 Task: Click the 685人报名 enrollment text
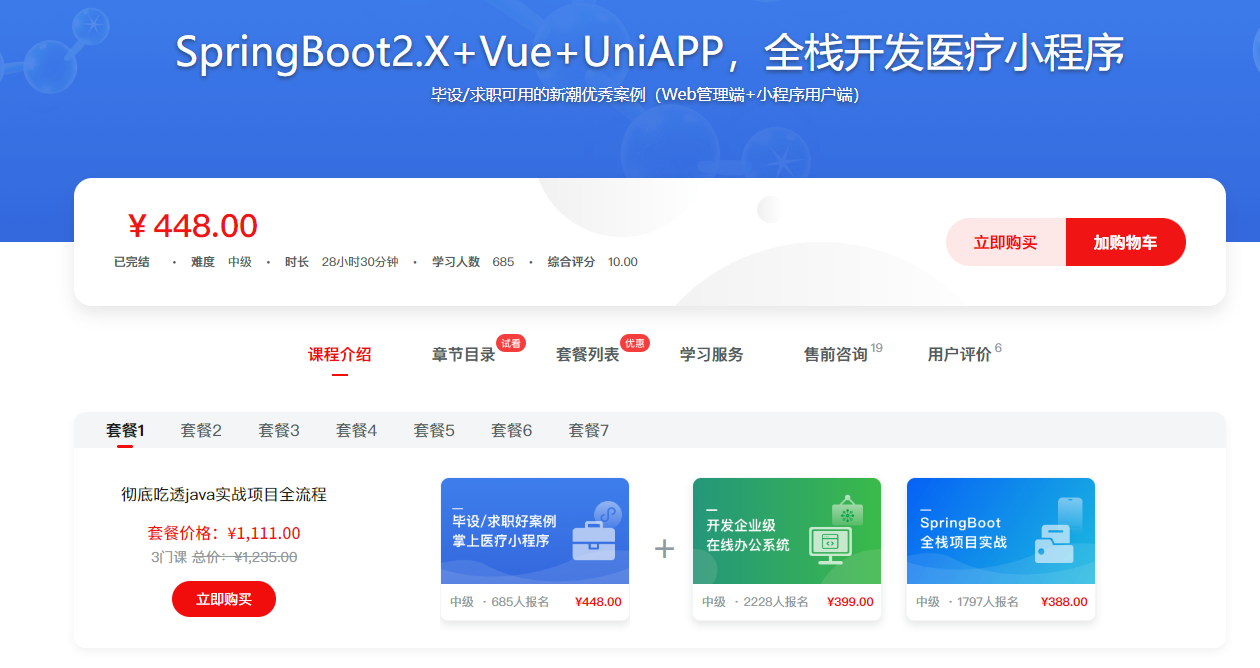click(x=520, y=602)
